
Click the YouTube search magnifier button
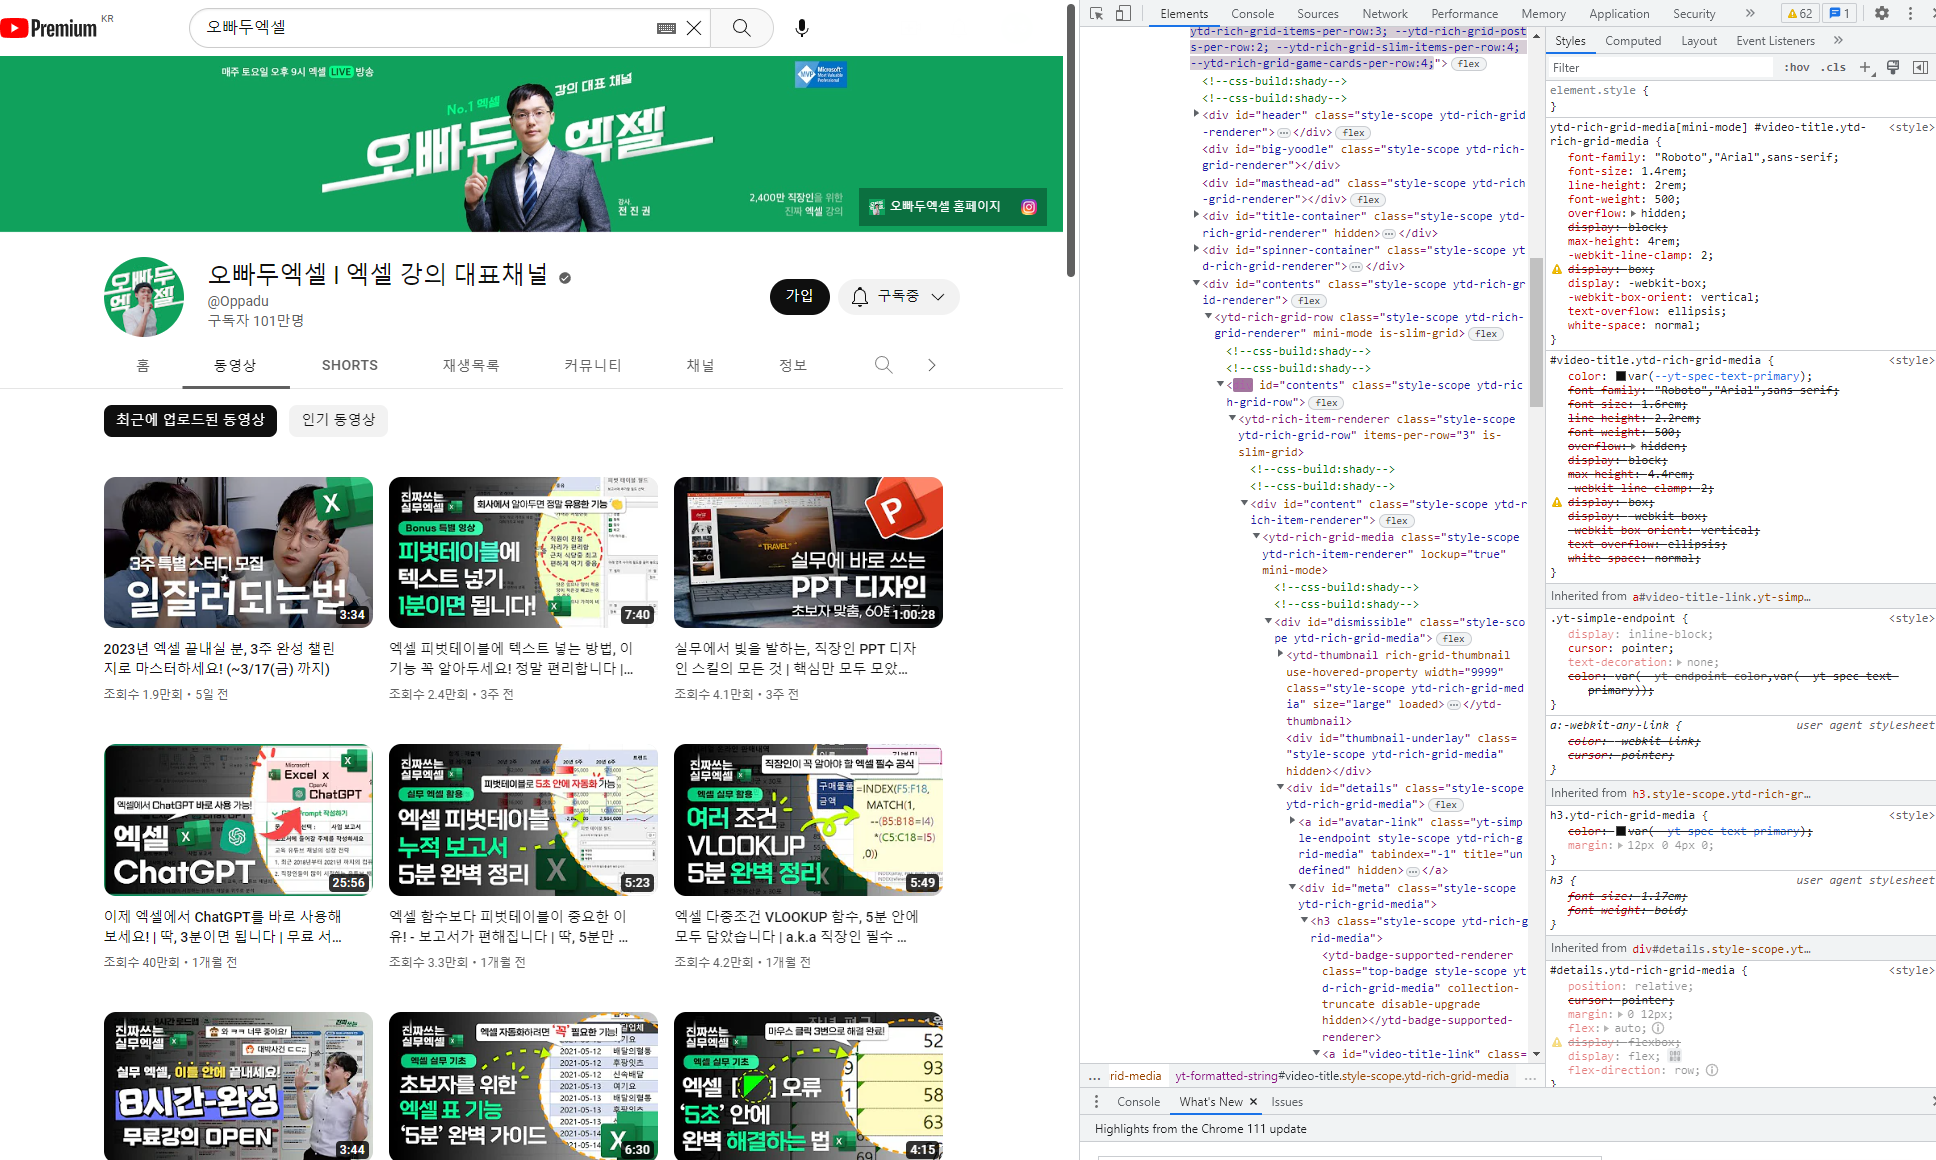741,28
